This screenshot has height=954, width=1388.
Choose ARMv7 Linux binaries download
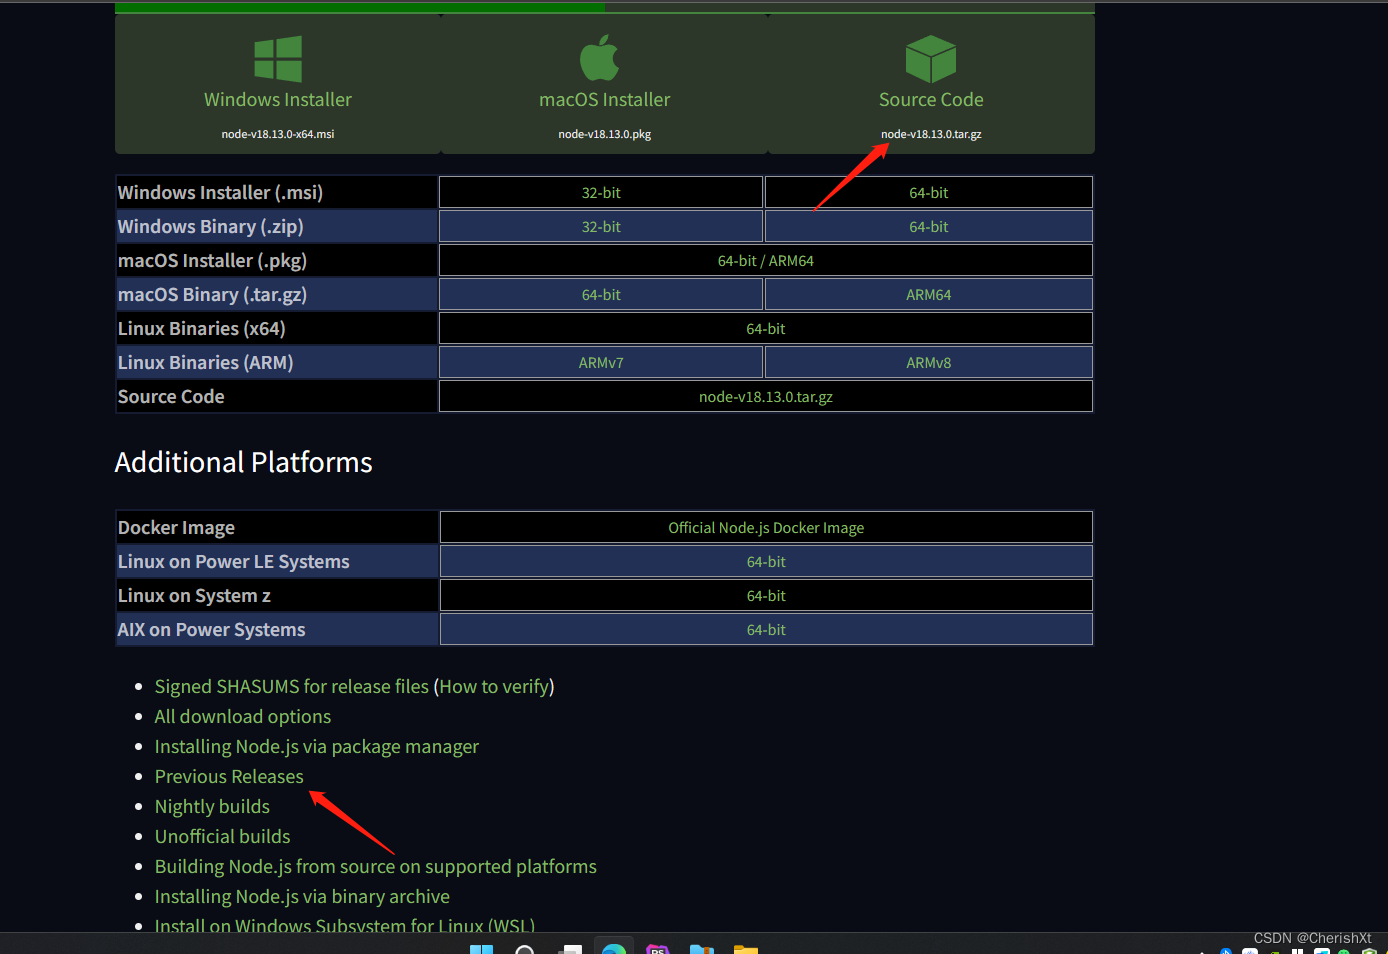[x=601, y=362]
